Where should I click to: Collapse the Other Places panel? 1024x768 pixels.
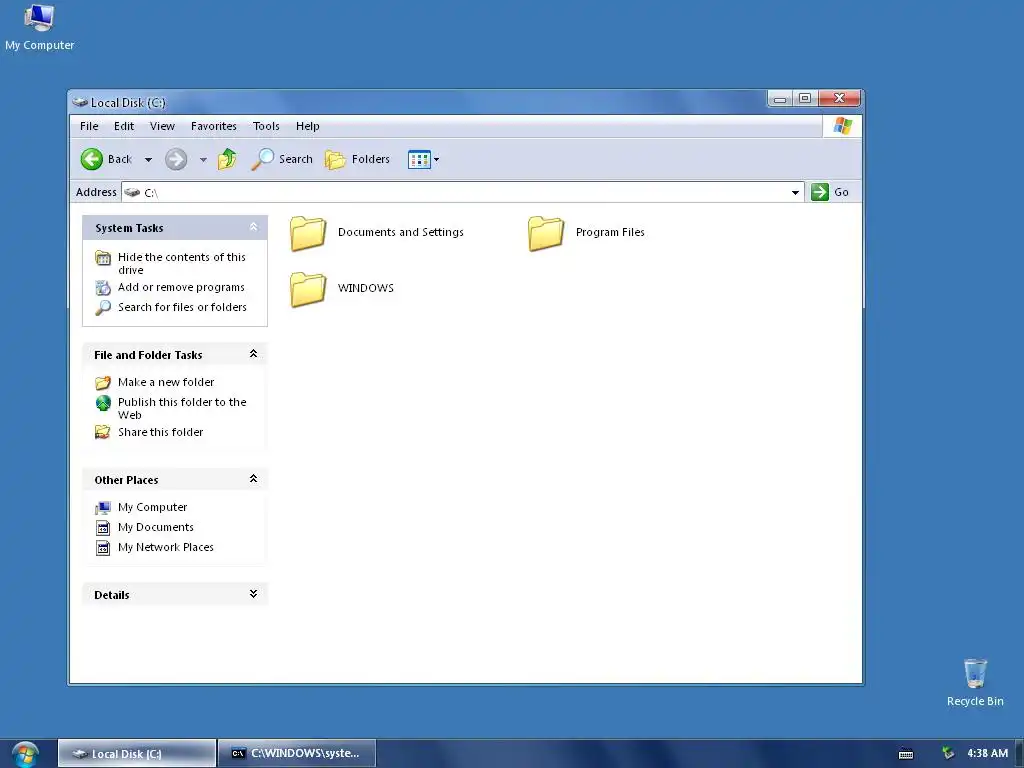click(x=253, y=479)
